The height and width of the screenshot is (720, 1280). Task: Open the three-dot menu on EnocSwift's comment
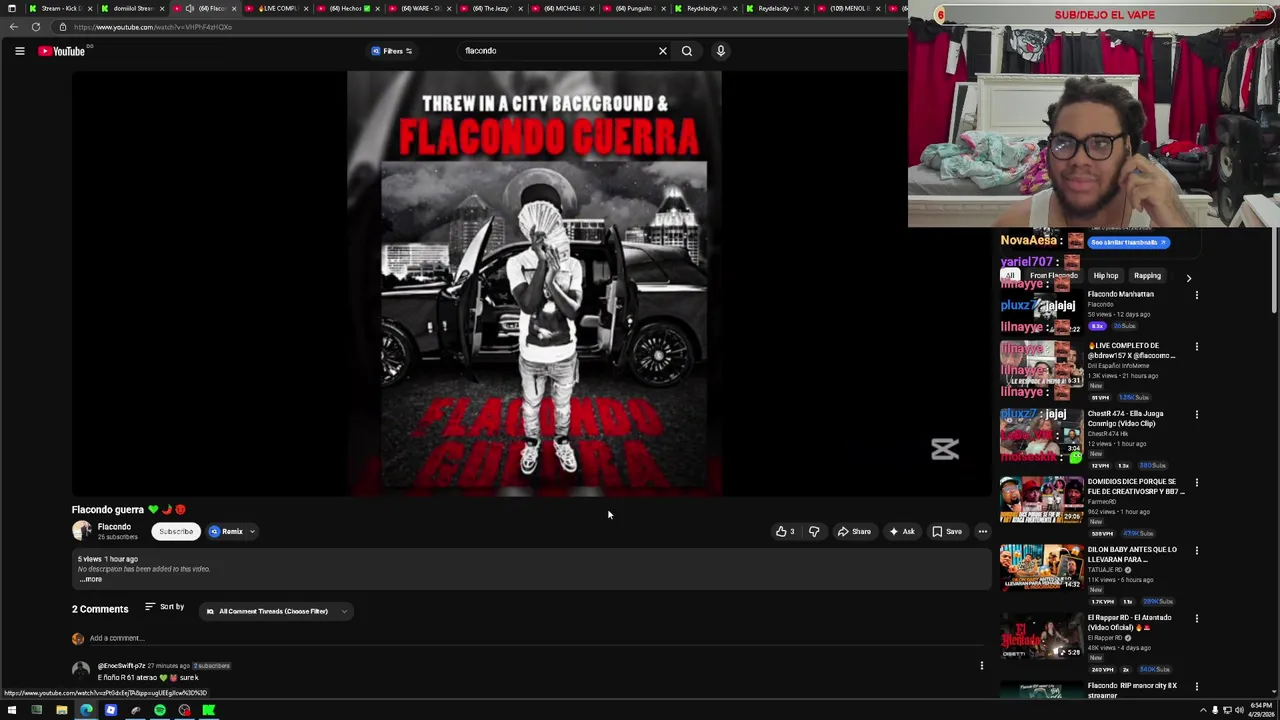tap(982, 665)
